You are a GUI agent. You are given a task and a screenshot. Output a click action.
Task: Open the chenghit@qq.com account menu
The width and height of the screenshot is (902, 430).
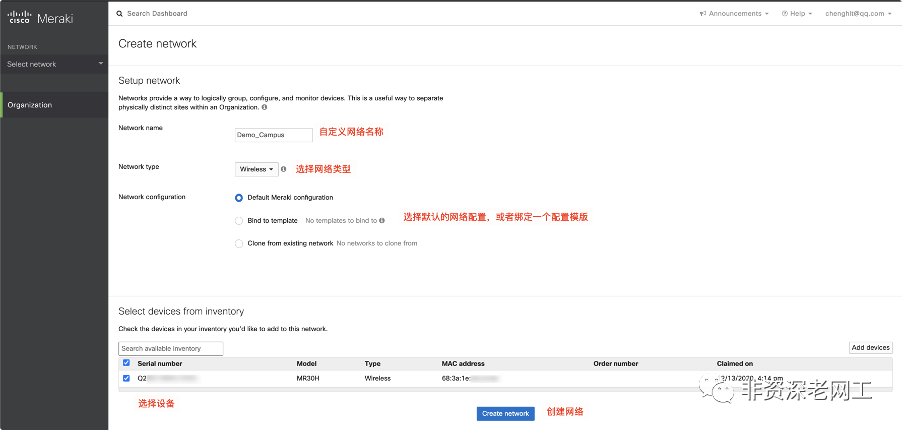pyautogui.click(x=858, y=13)
